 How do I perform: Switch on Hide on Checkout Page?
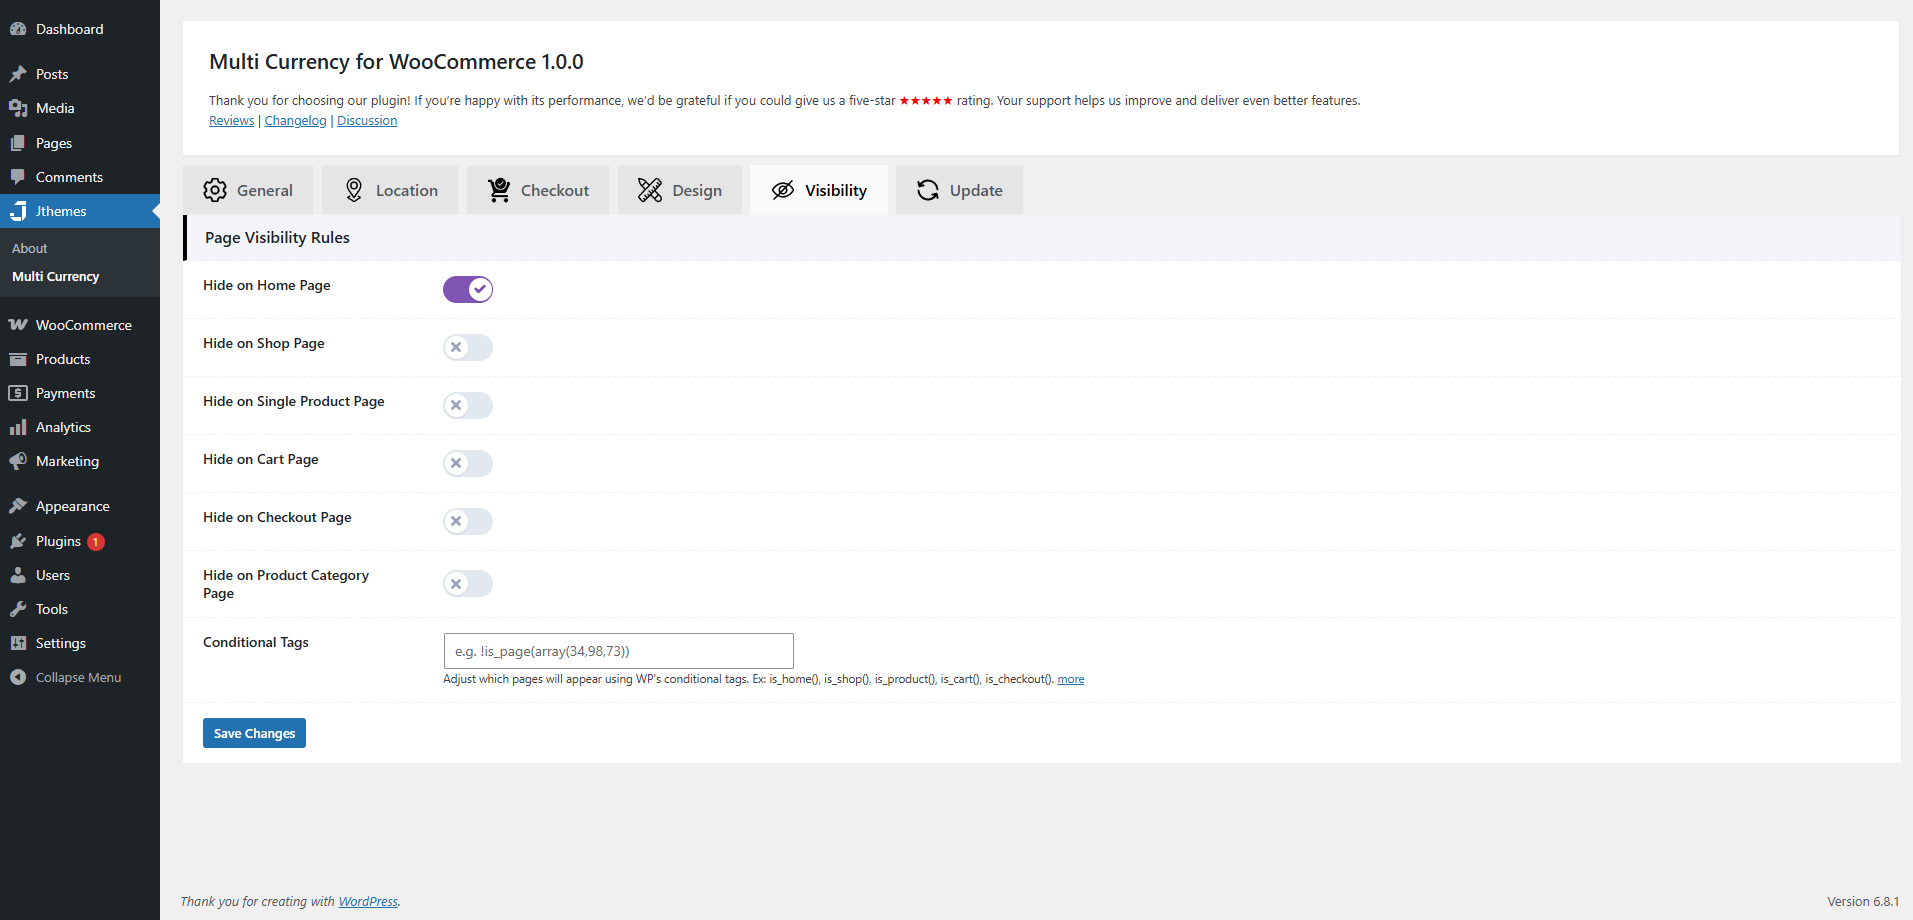pyautogui.click(x=468, y=521)
